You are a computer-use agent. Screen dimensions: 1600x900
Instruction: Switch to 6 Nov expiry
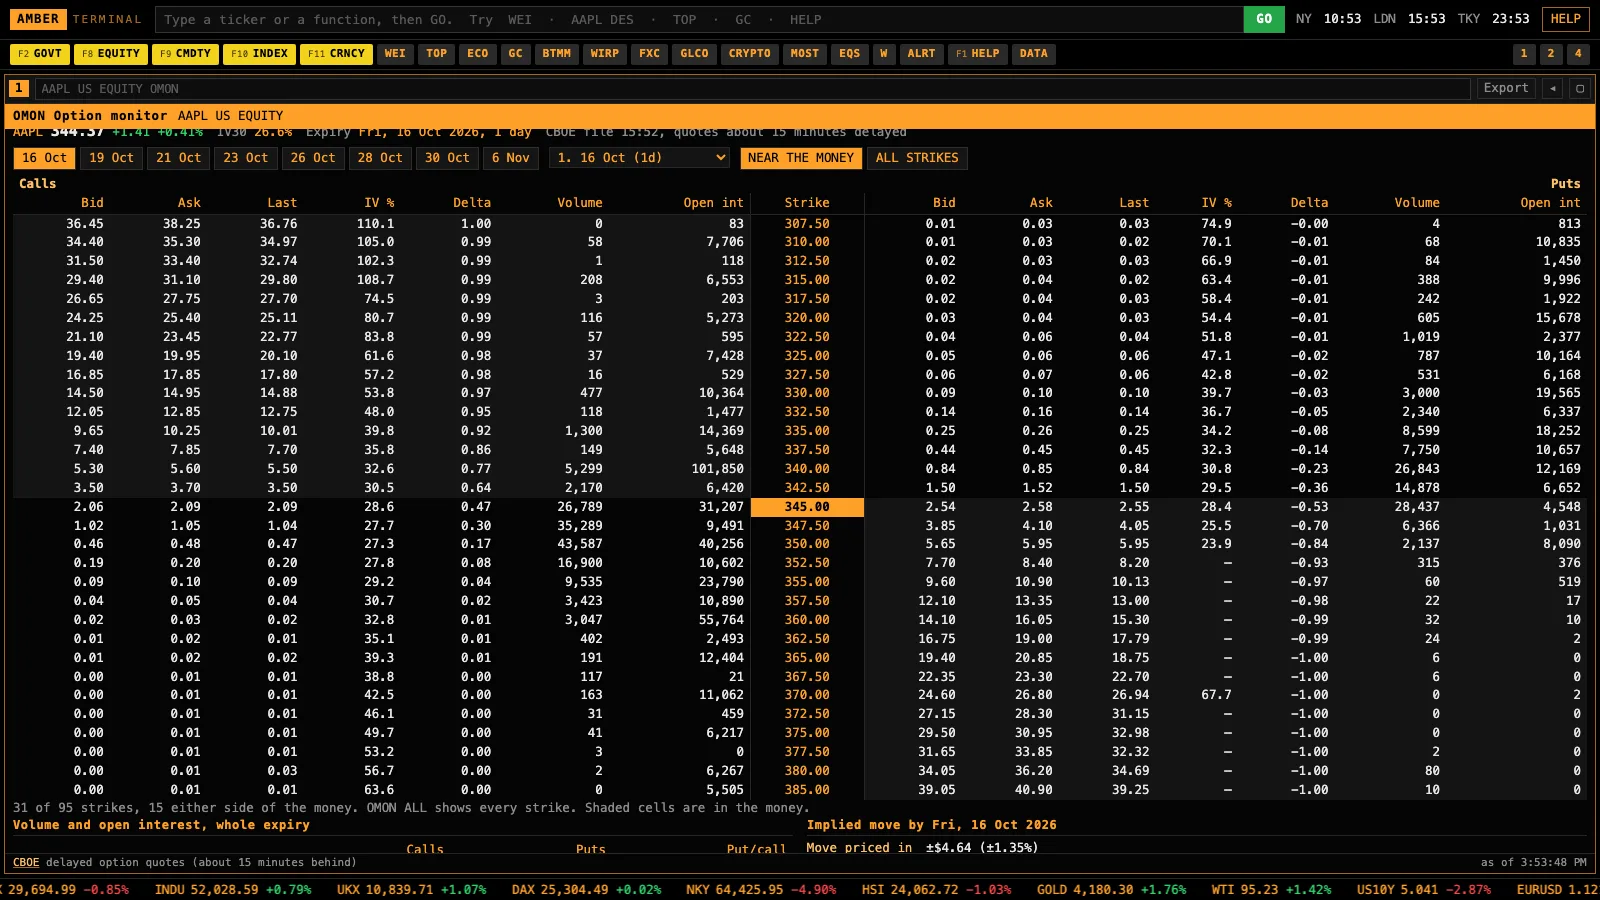(510, 158)
